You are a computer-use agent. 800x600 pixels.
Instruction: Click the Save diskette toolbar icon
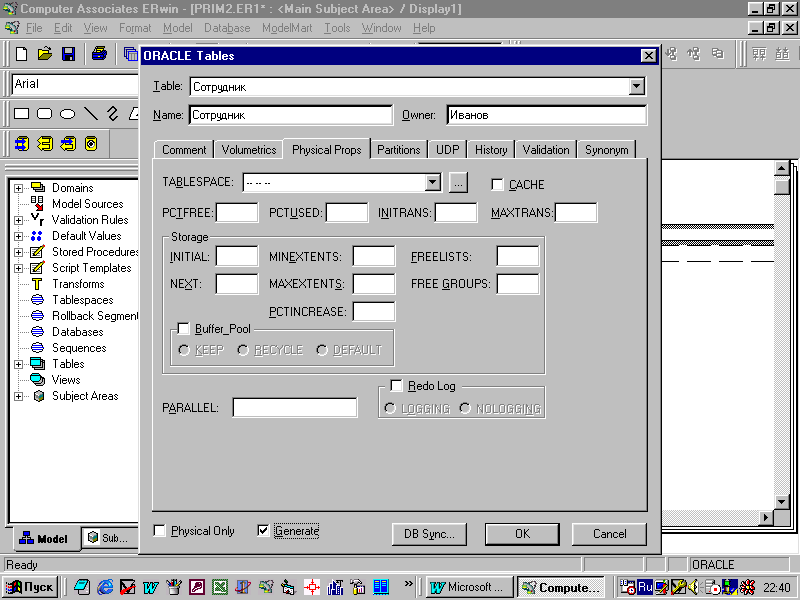pos(68,54)
